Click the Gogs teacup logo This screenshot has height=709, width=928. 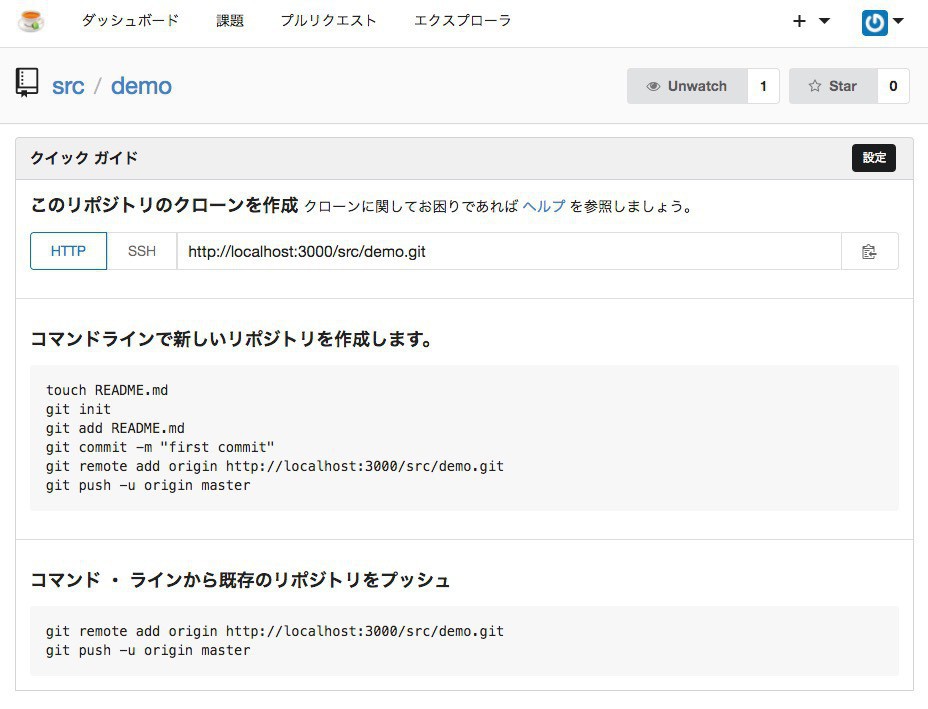point(31,21)
